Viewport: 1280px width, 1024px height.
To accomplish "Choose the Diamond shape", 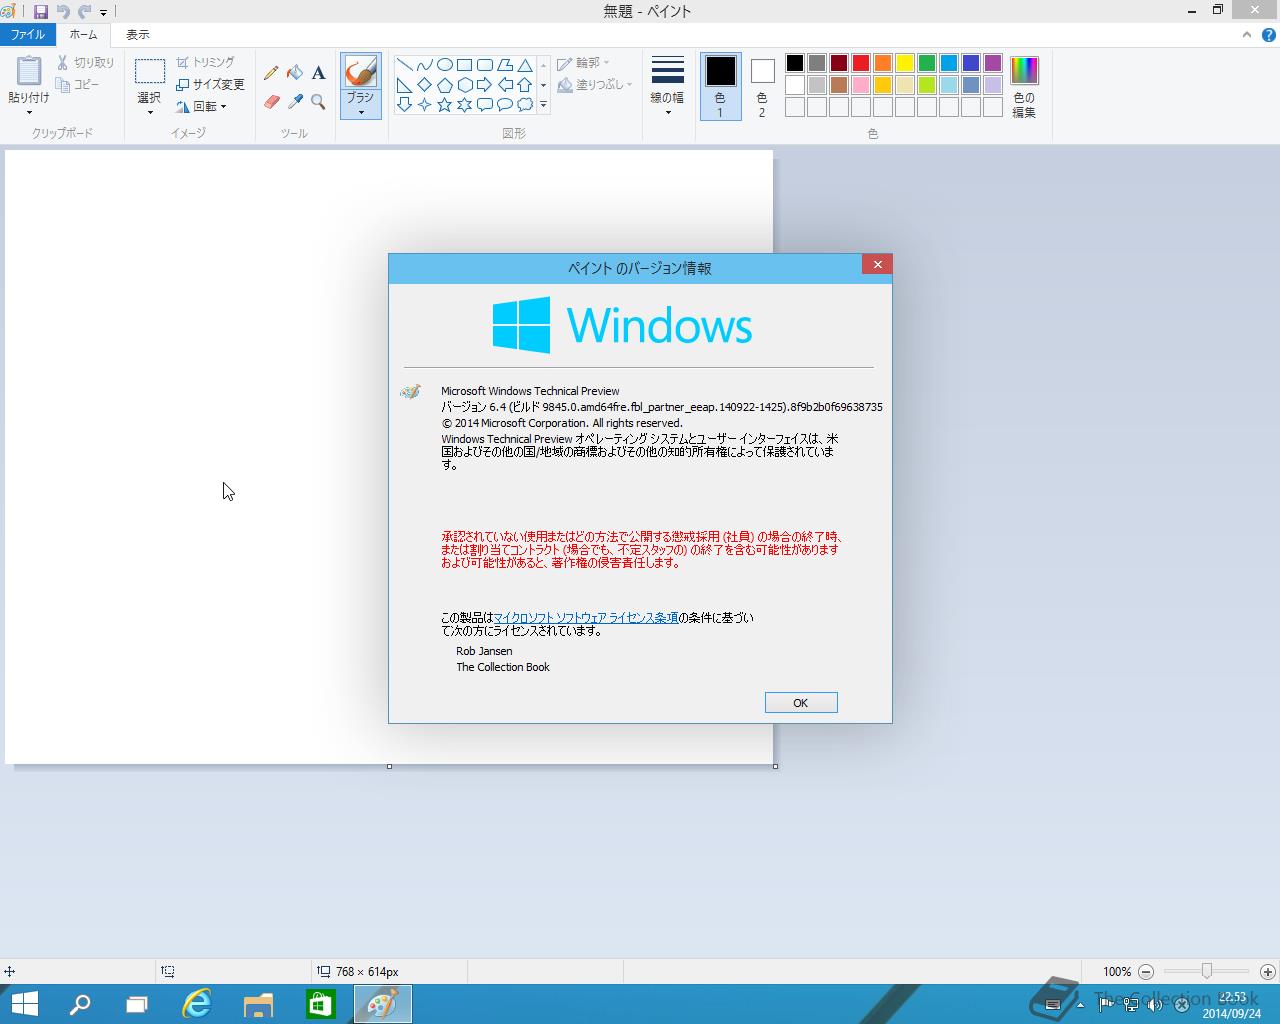I will pos(425,85).
